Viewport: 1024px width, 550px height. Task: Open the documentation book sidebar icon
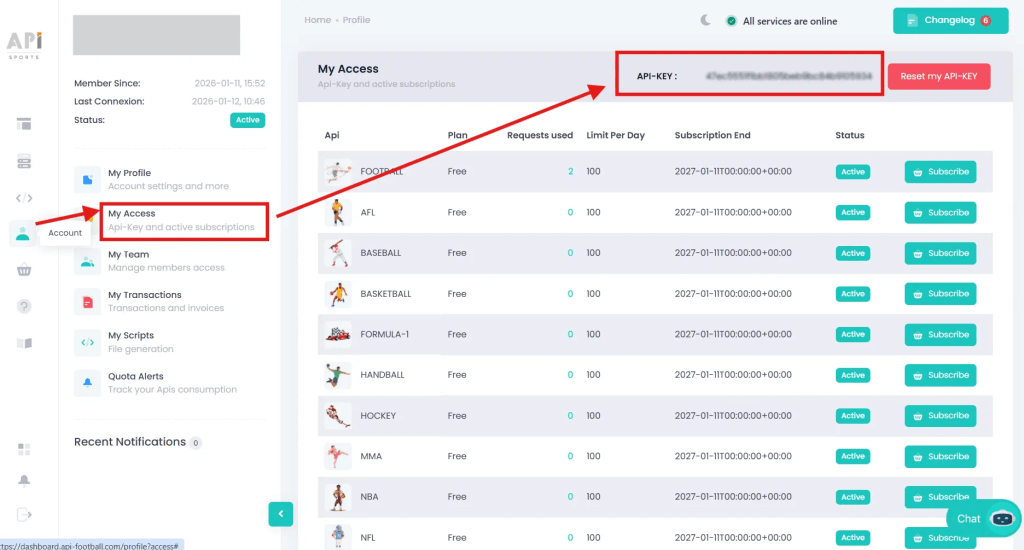(25, 343)
